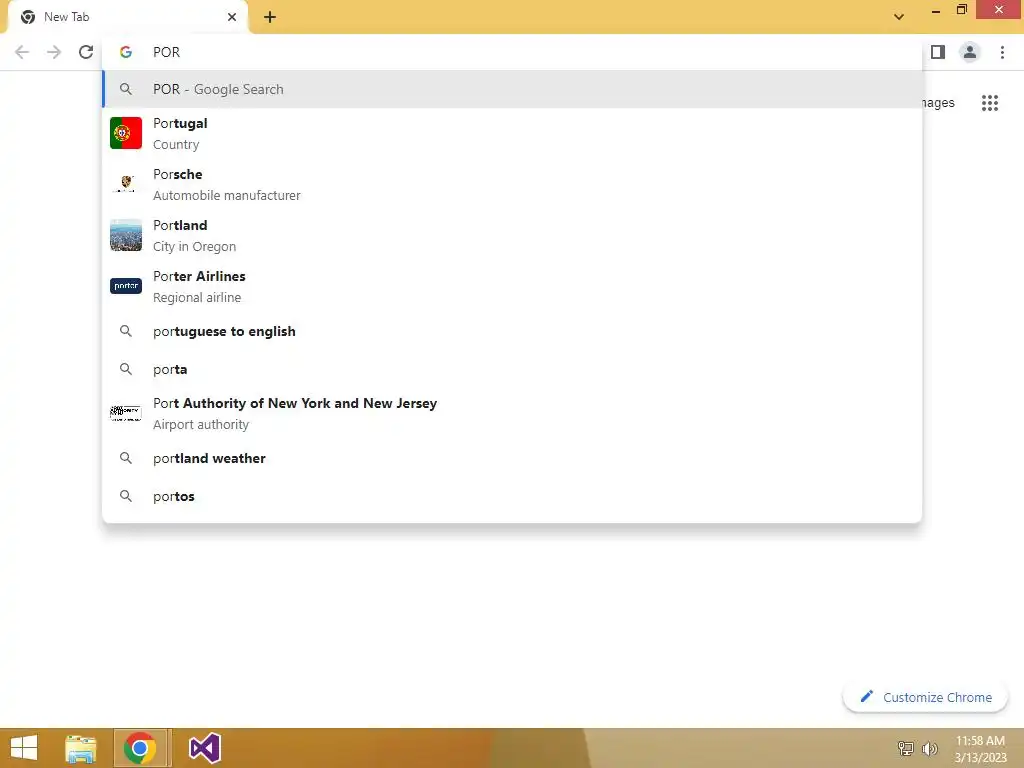Click the Port Authority logo thumbnail
This screenshot has height=768, width=1024.
(126, 413)
